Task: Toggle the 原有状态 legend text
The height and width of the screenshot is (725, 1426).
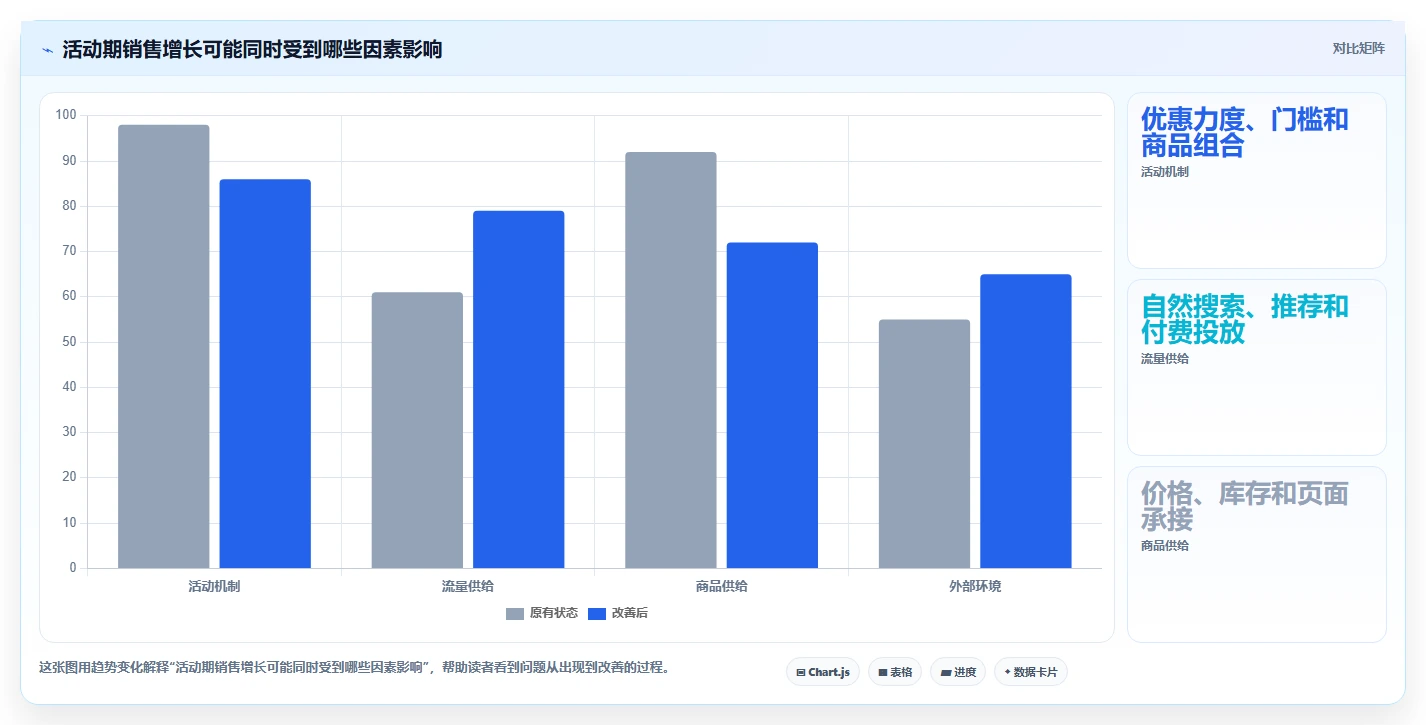Action: [x=554, y=613]
